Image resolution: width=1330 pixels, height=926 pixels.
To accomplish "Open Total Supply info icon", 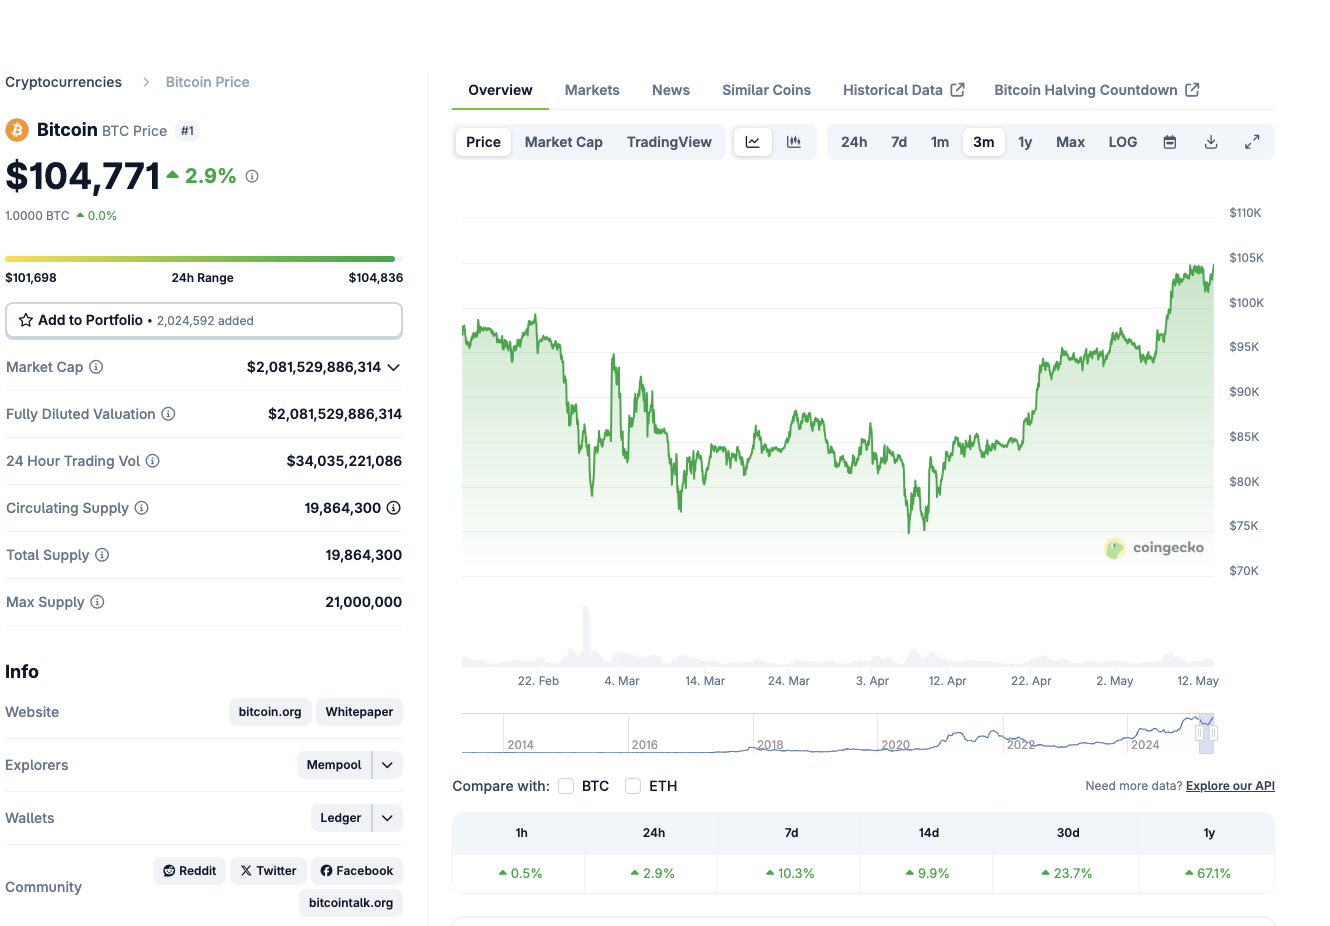I will click(x=102, y=555).
